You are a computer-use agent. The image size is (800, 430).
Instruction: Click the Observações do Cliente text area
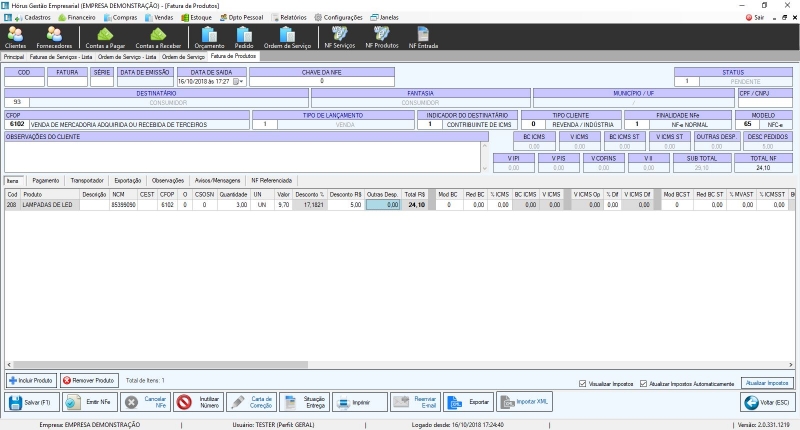coord(243,157)
